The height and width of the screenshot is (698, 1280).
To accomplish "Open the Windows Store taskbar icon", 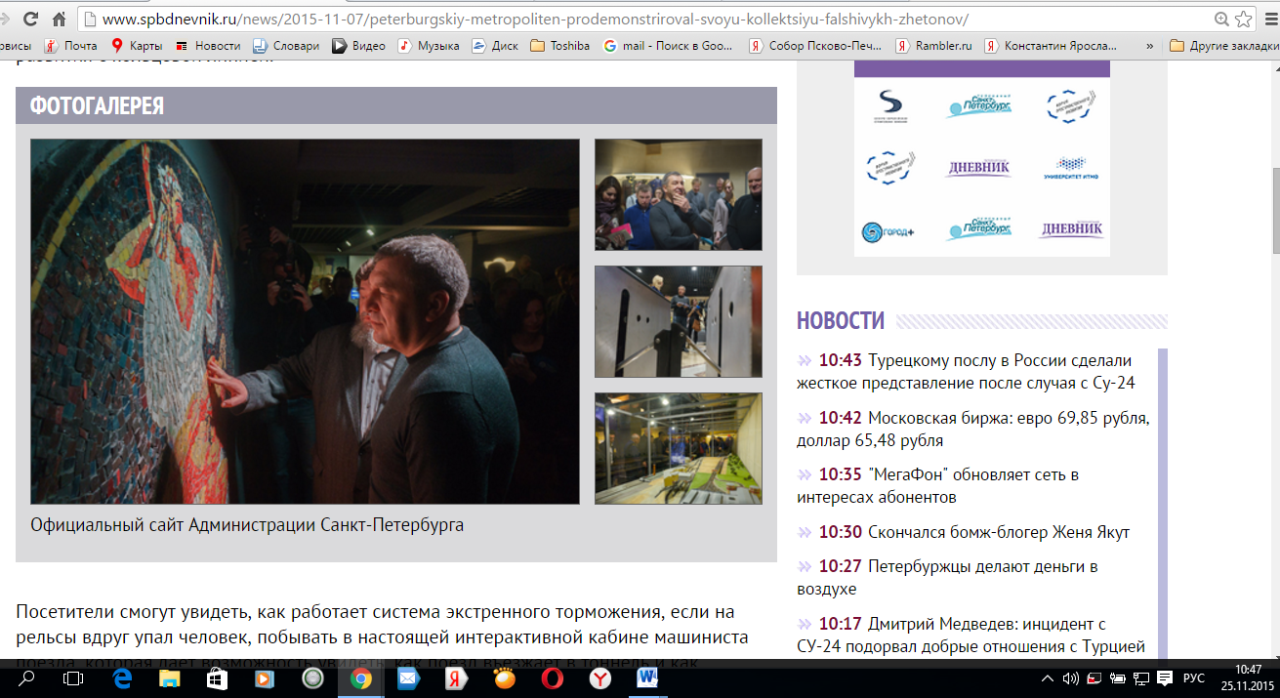I will click(x=217, y=680).
